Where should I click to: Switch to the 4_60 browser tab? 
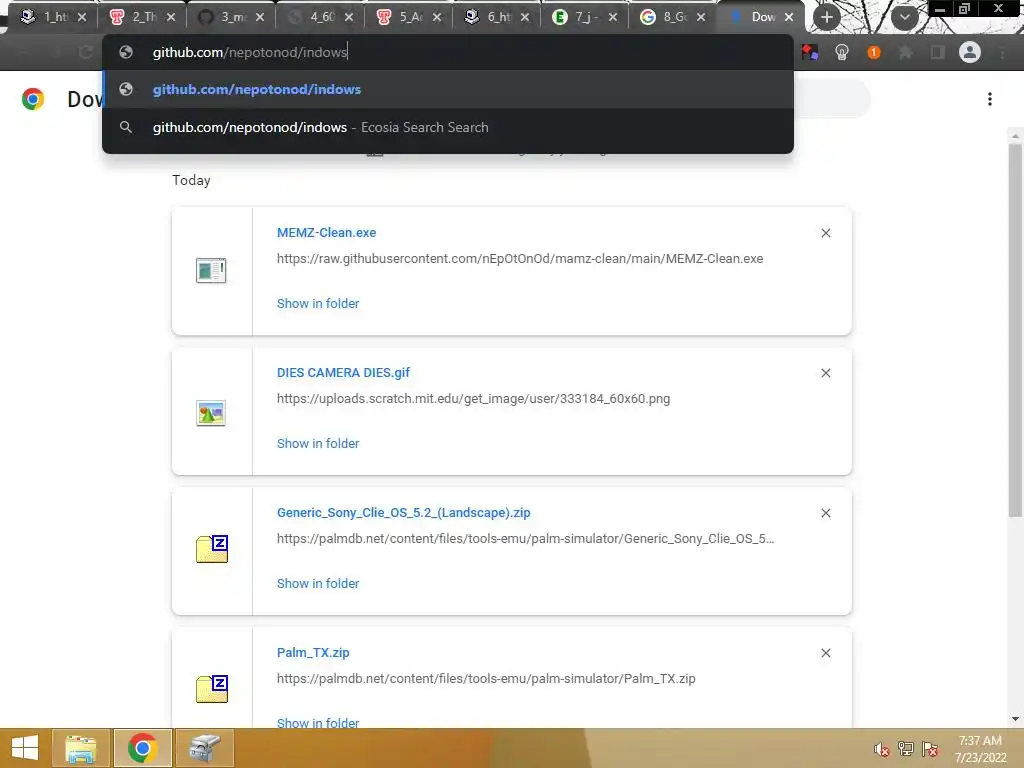321,17
